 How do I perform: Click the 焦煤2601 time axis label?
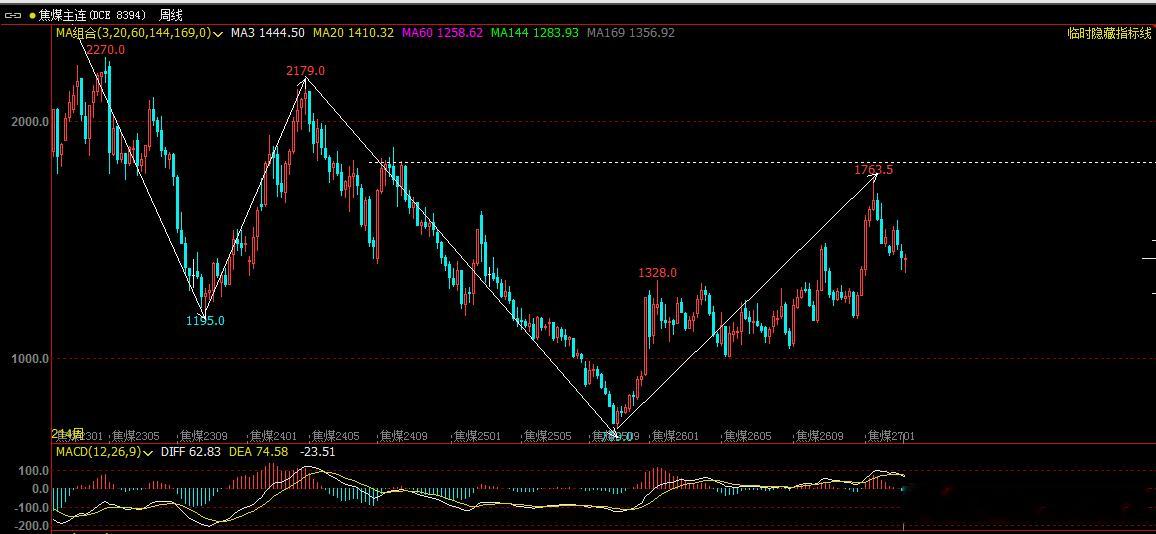tap(675, 436)
